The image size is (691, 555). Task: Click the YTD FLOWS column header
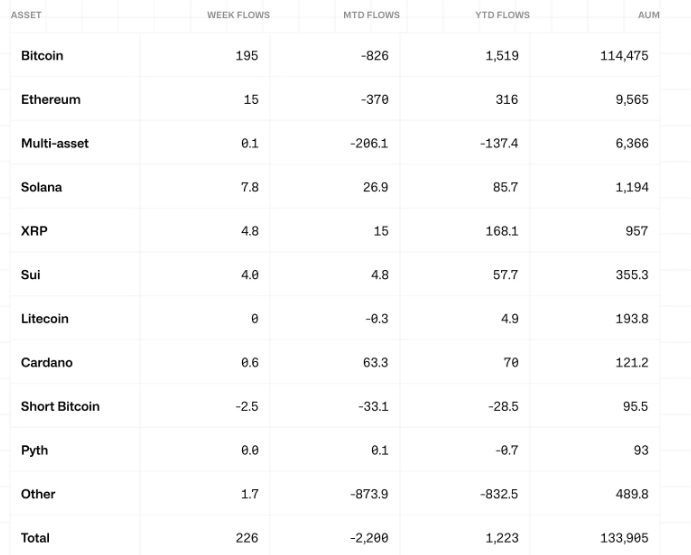pos(502,15)
